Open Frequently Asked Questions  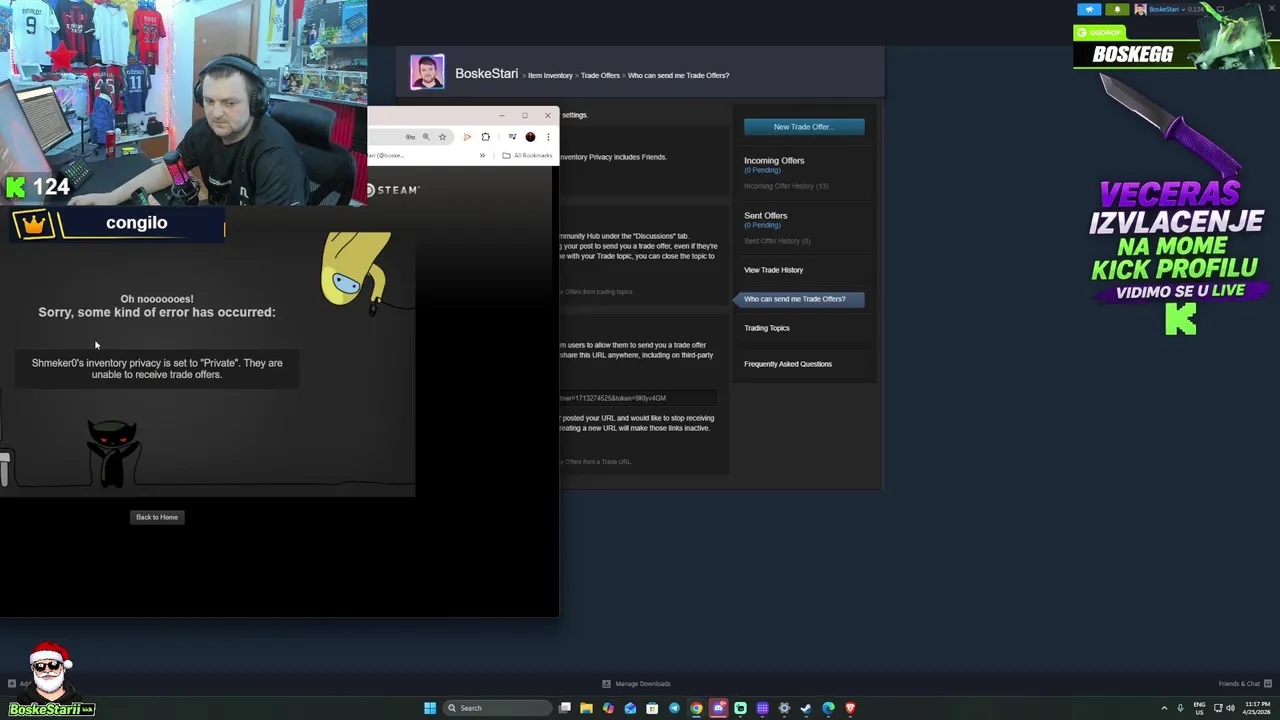[788, 364]
